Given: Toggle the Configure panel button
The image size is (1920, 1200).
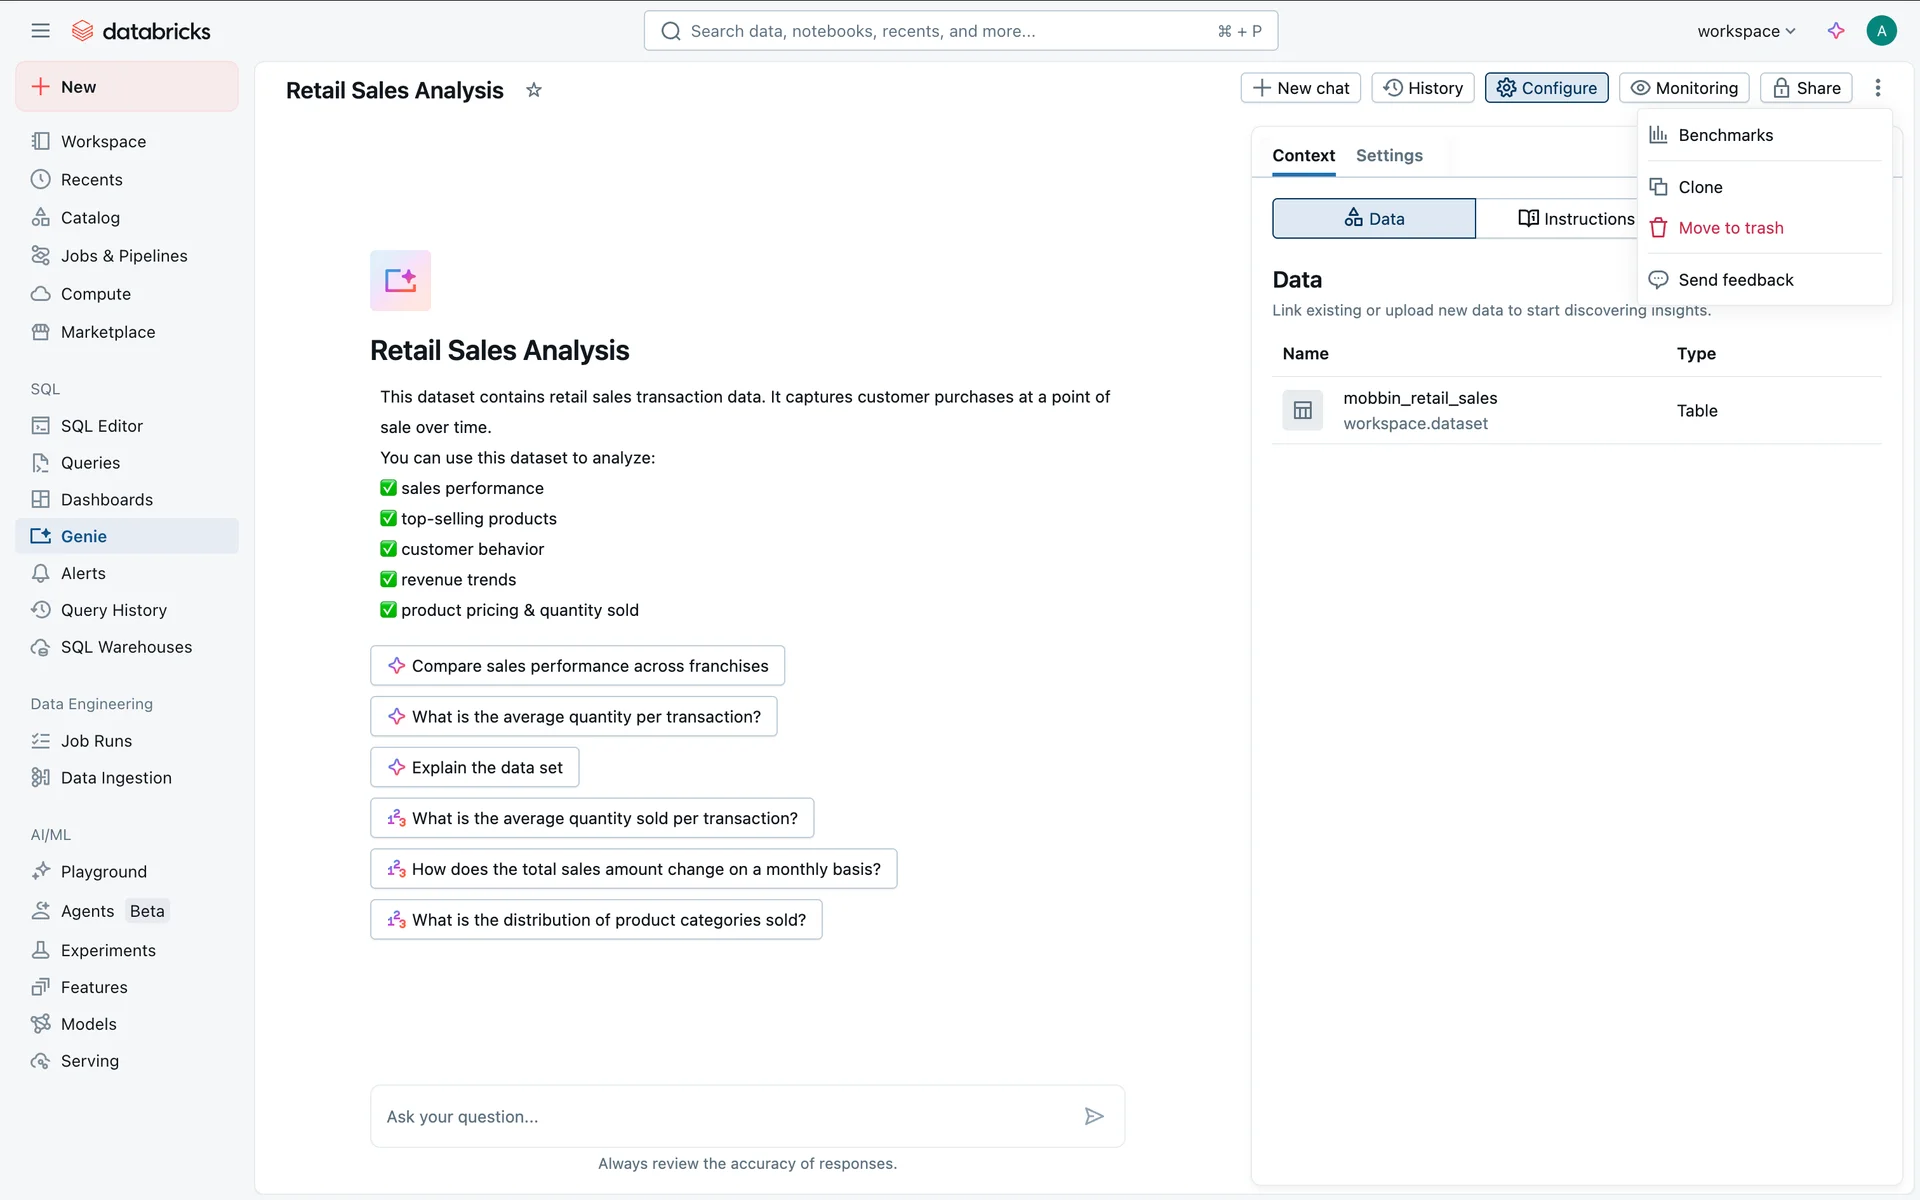Looking at the screenshot, I should (1546, 88).
